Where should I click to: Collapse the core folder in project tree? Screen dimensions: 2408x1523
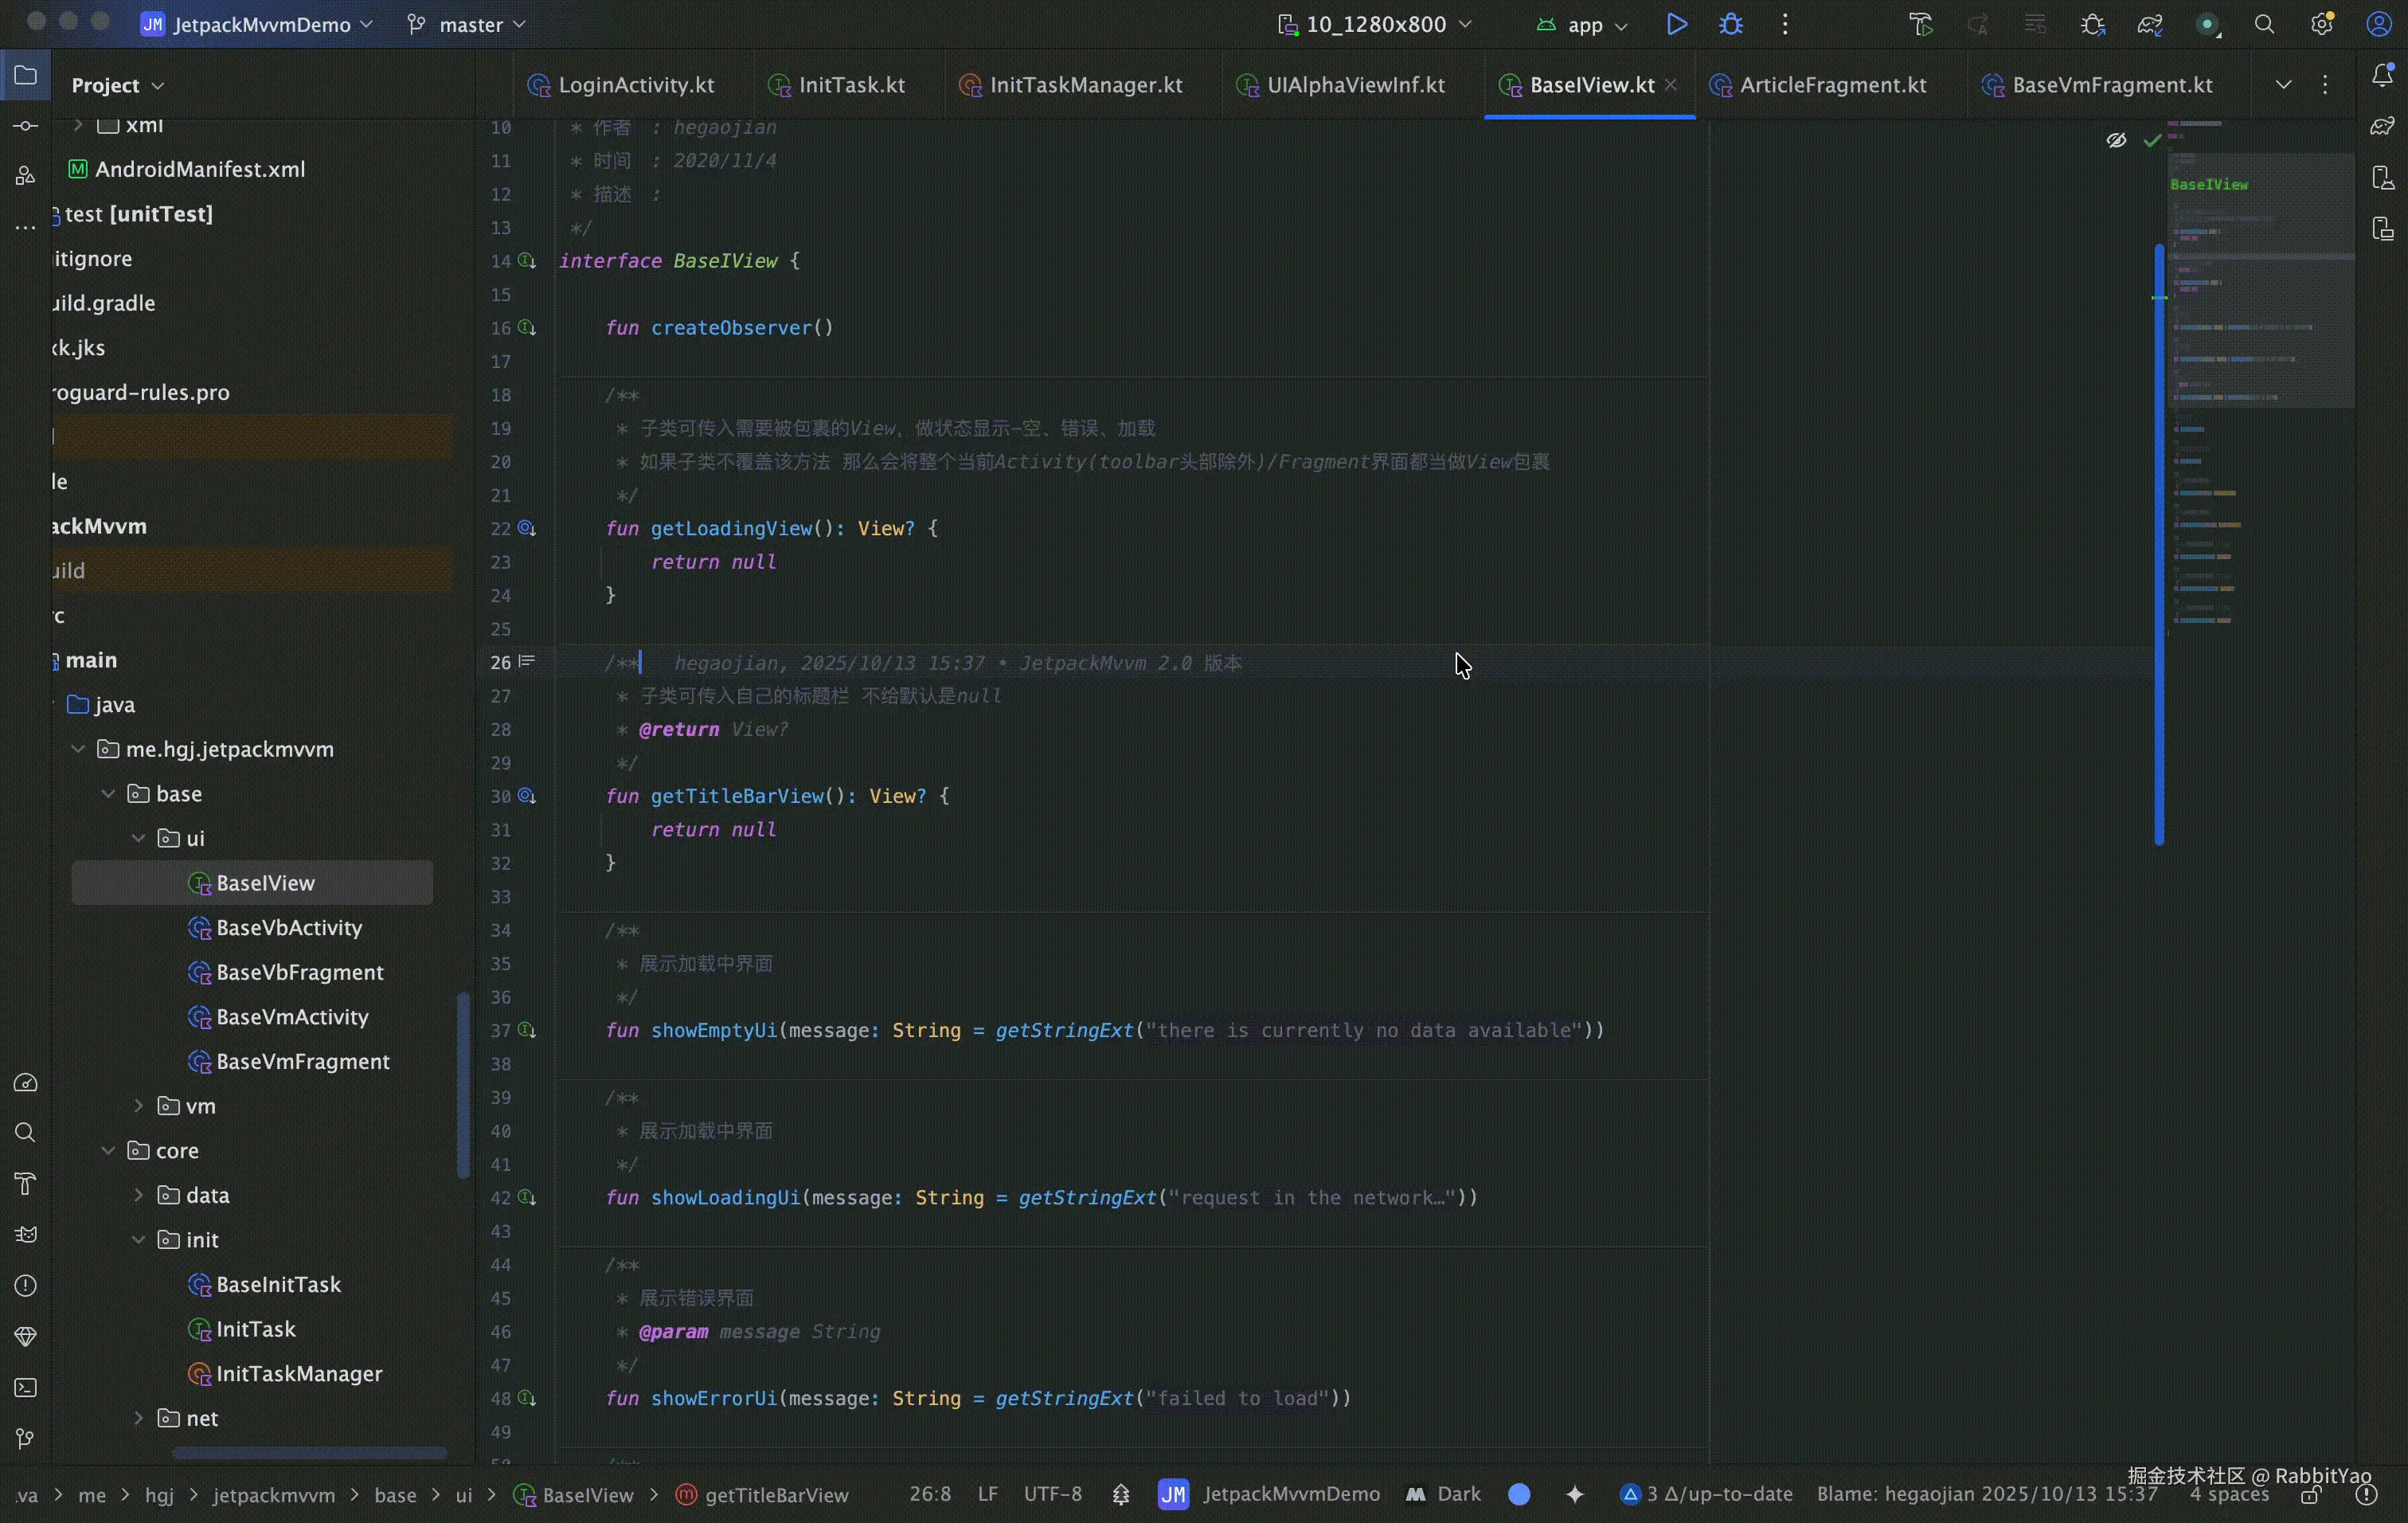tap(108, 1151)
